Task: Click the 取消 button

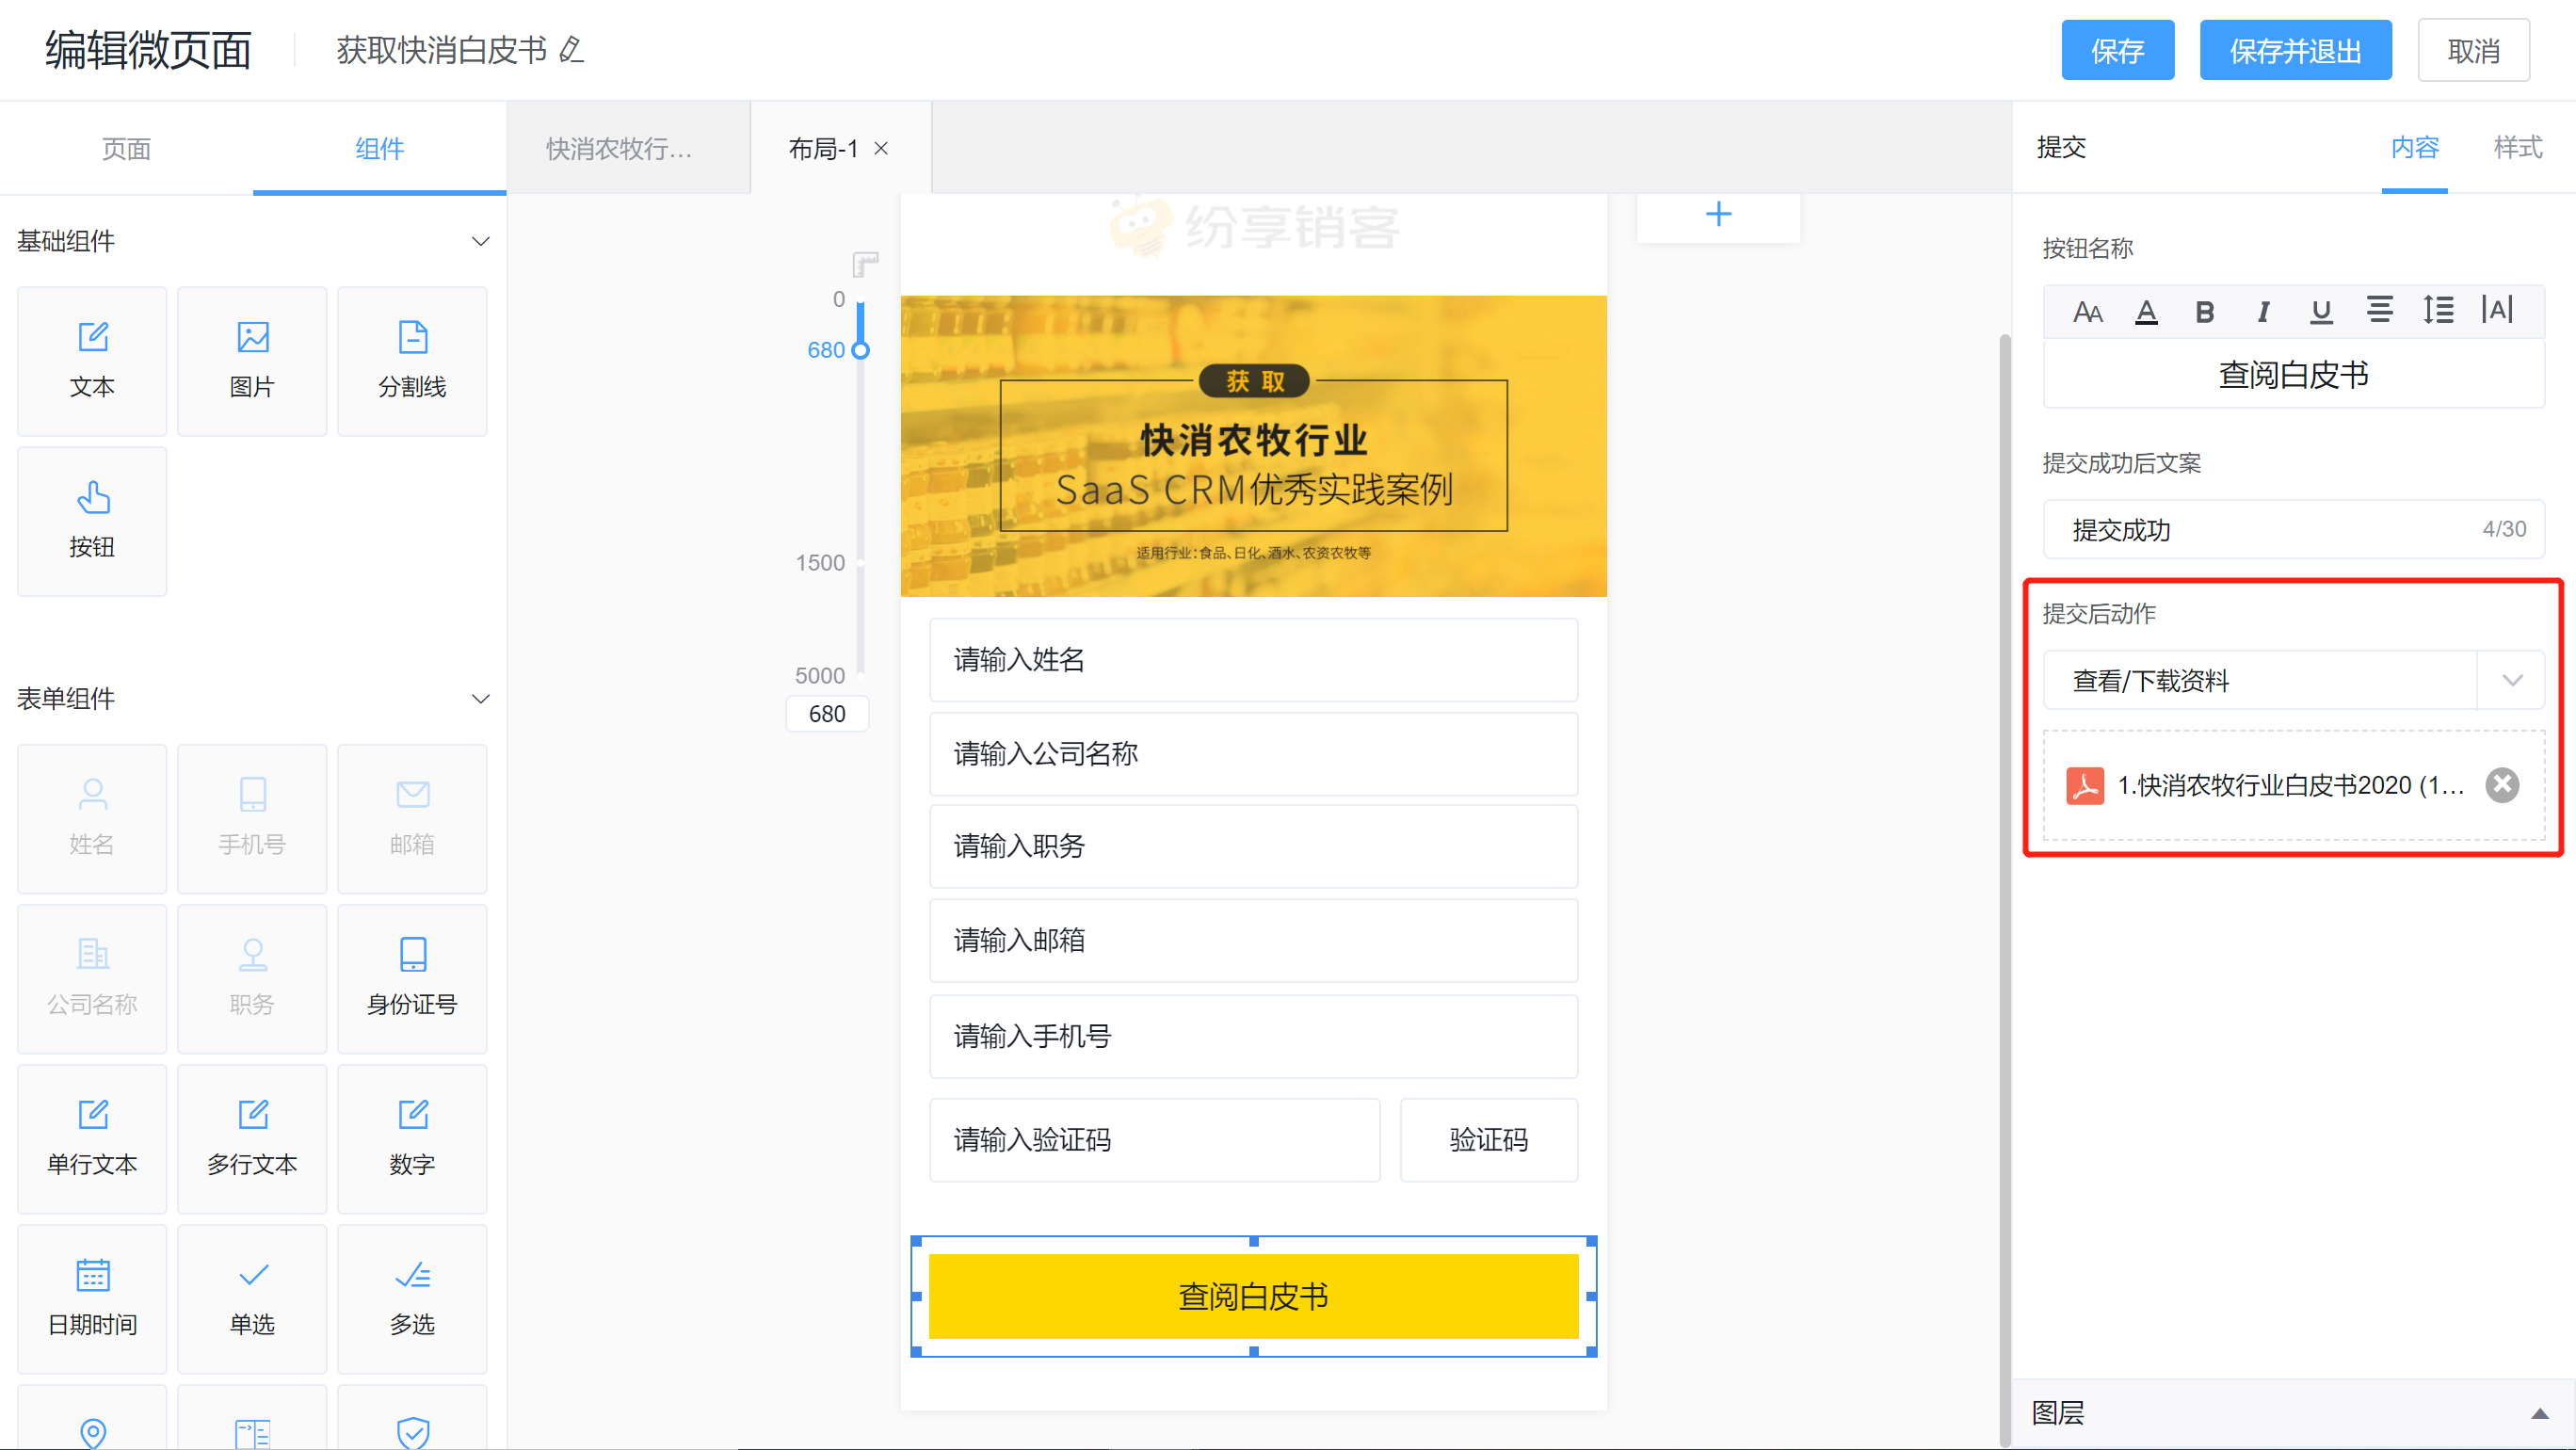Action: (x=2473, y=50)
